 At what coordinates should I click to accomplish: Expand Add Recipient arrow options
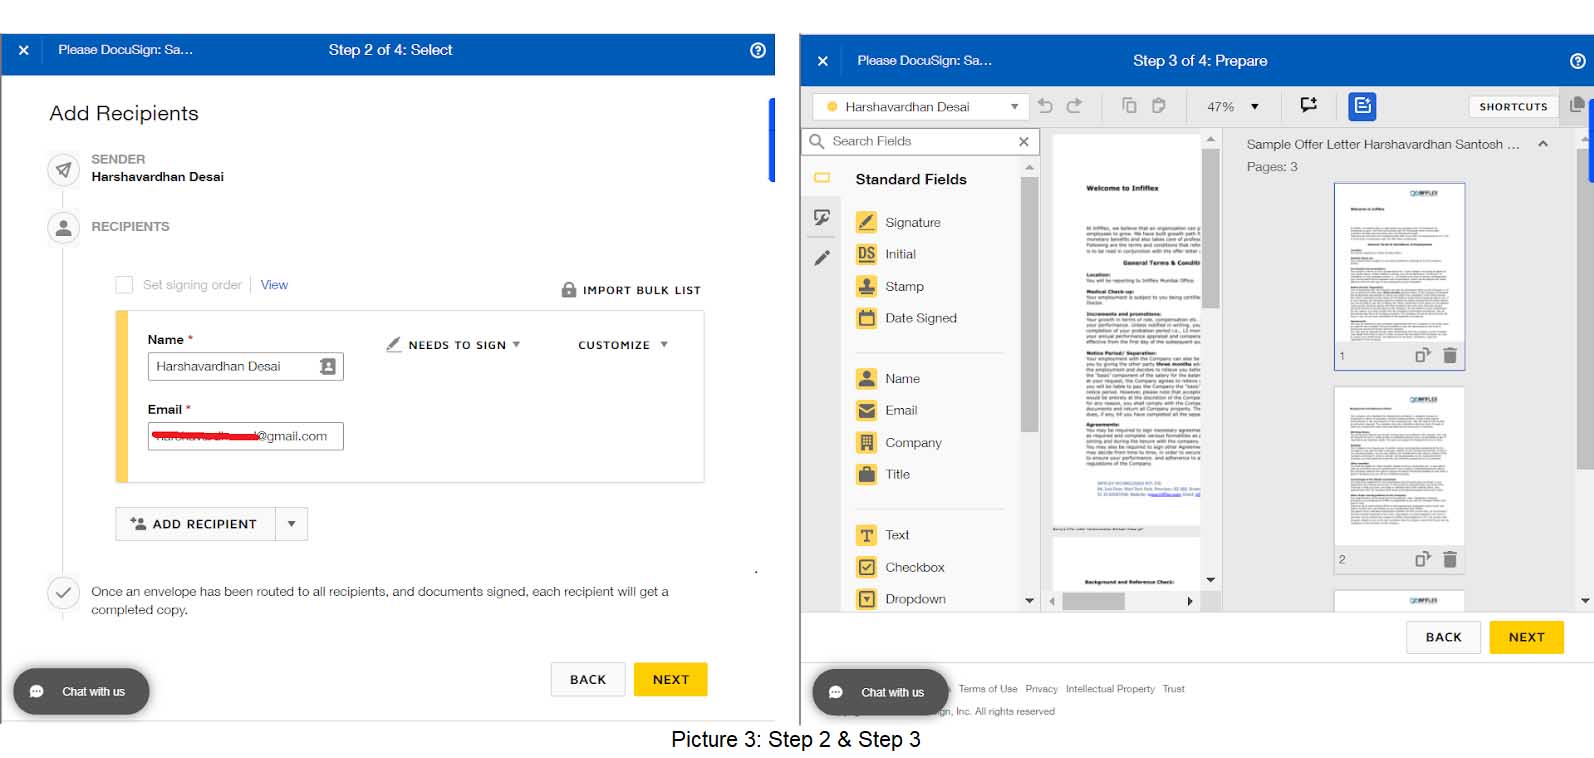point(291,524)
